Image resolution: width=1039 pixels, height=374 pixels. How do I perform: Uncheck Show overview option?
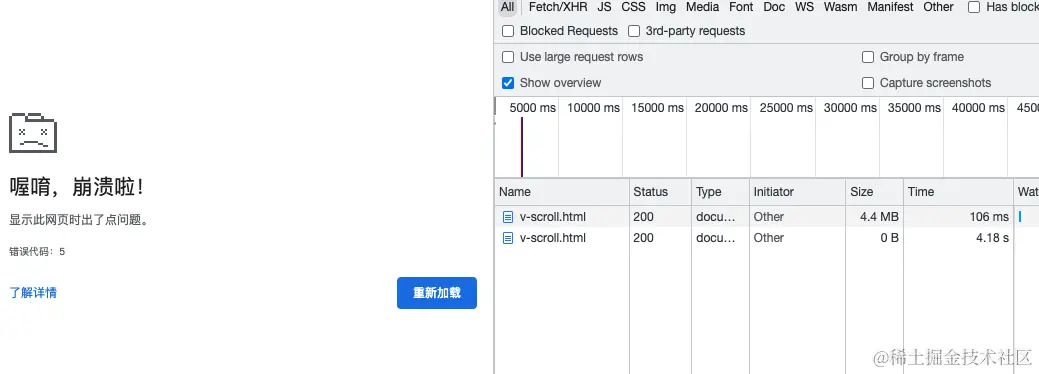tap(508, 83)
